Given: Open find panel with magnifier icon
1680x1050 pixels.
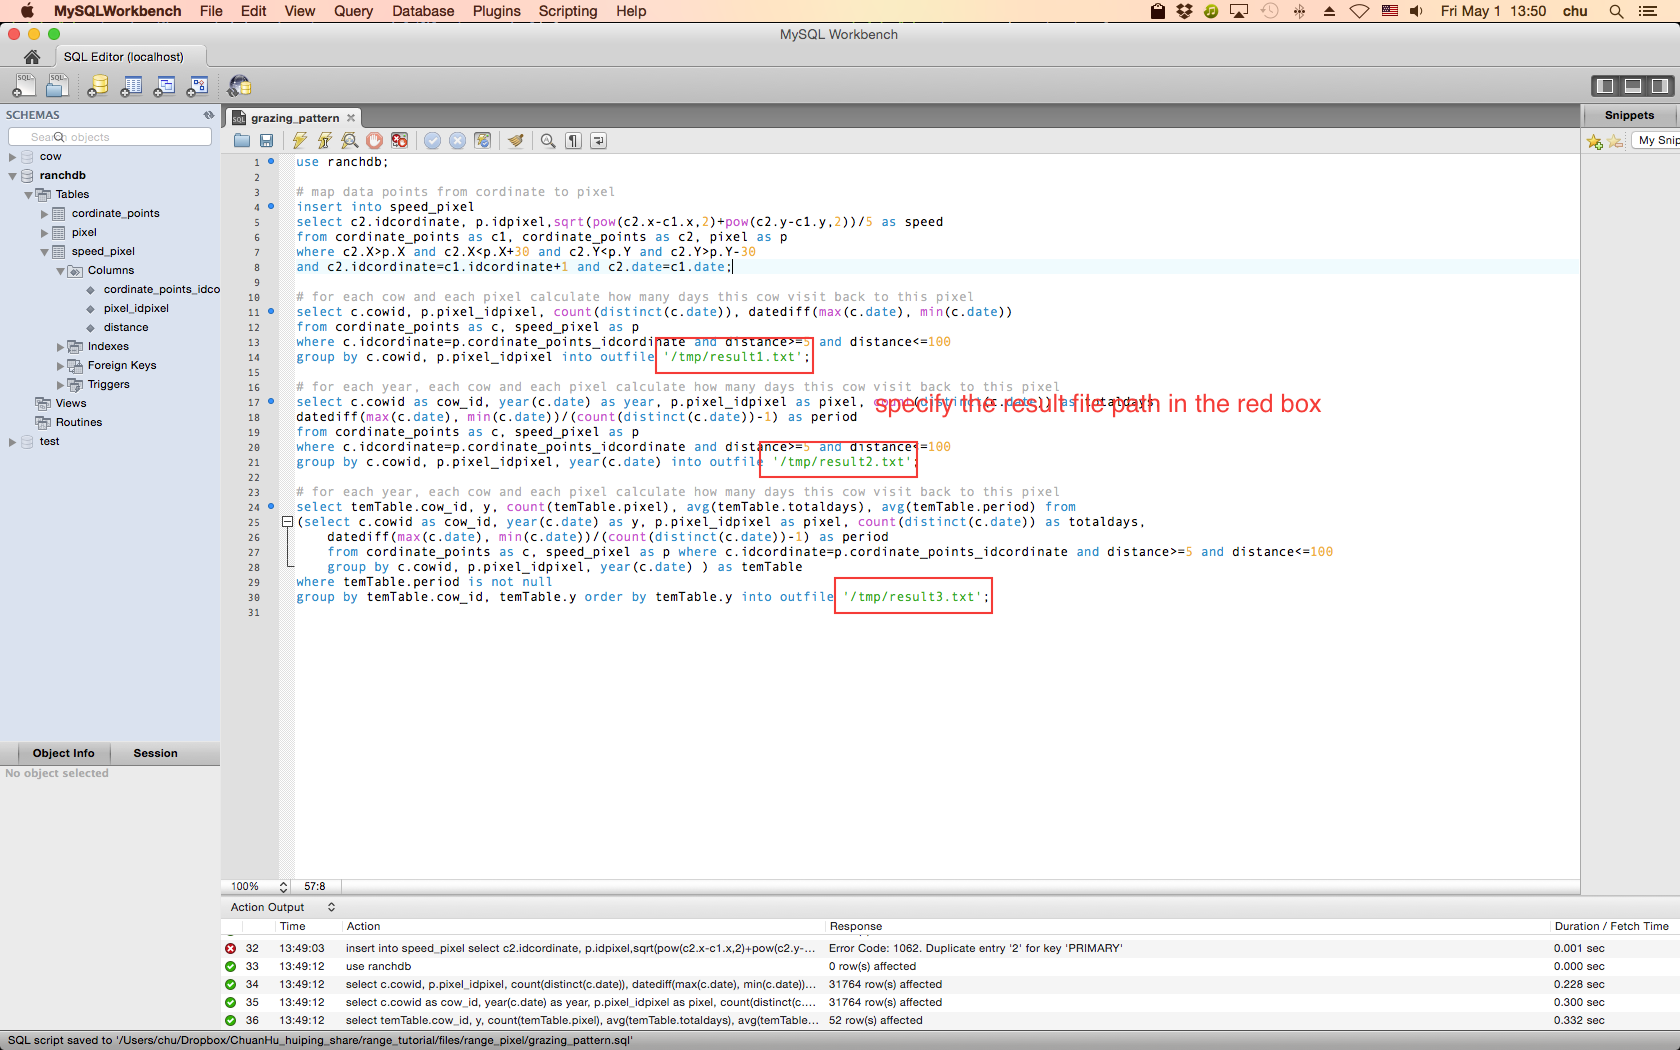Looking at the screenshot, I should [x=548, y=141].
